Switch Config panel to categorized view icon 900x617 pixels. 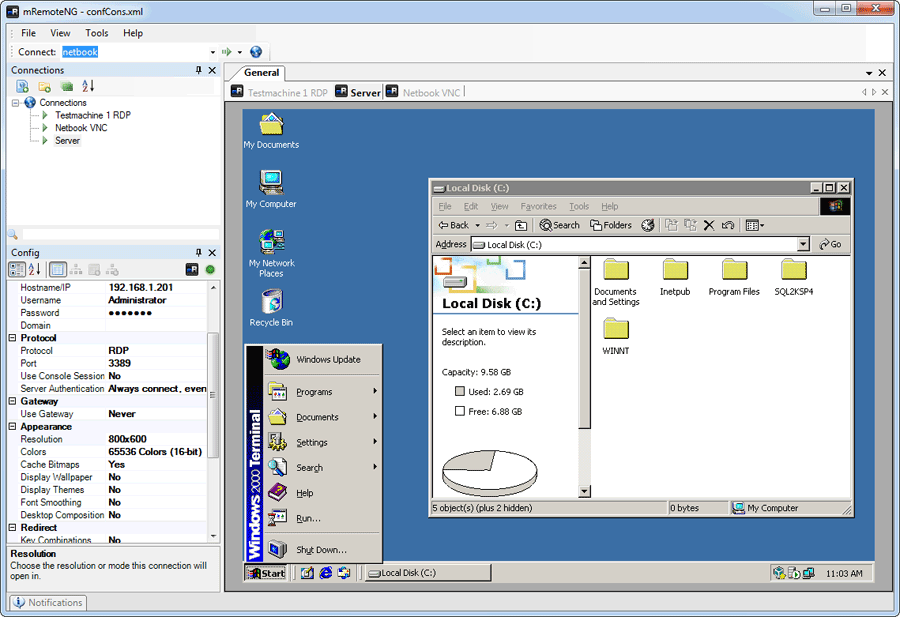[16, 268]
